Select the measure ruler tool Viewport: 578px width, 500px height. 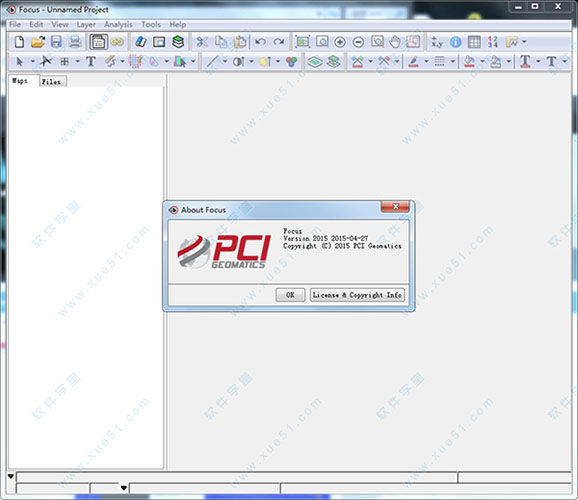[x=512, y=42]
